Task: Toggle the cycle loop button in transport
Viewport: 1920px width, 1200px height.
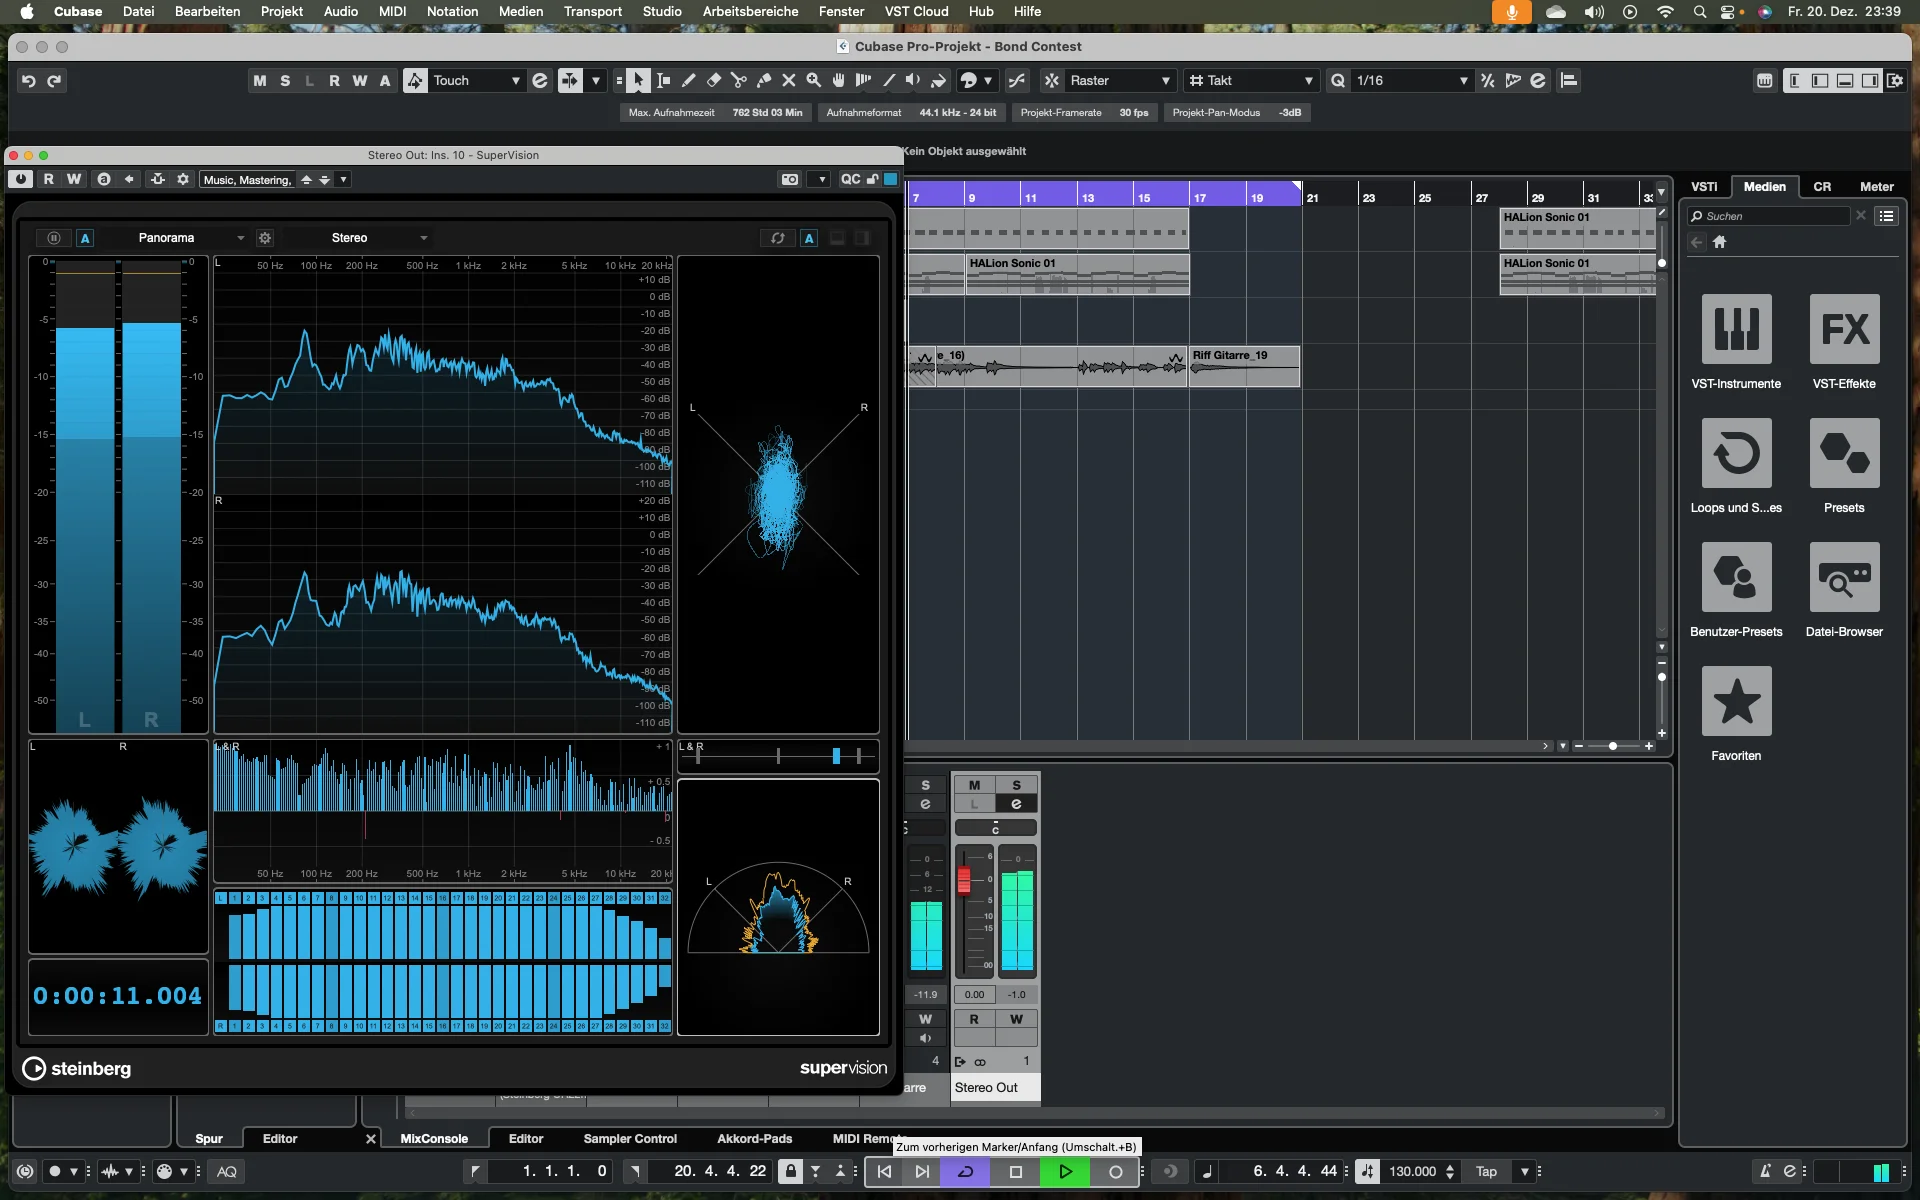Action: click(x=965, y=1171)
